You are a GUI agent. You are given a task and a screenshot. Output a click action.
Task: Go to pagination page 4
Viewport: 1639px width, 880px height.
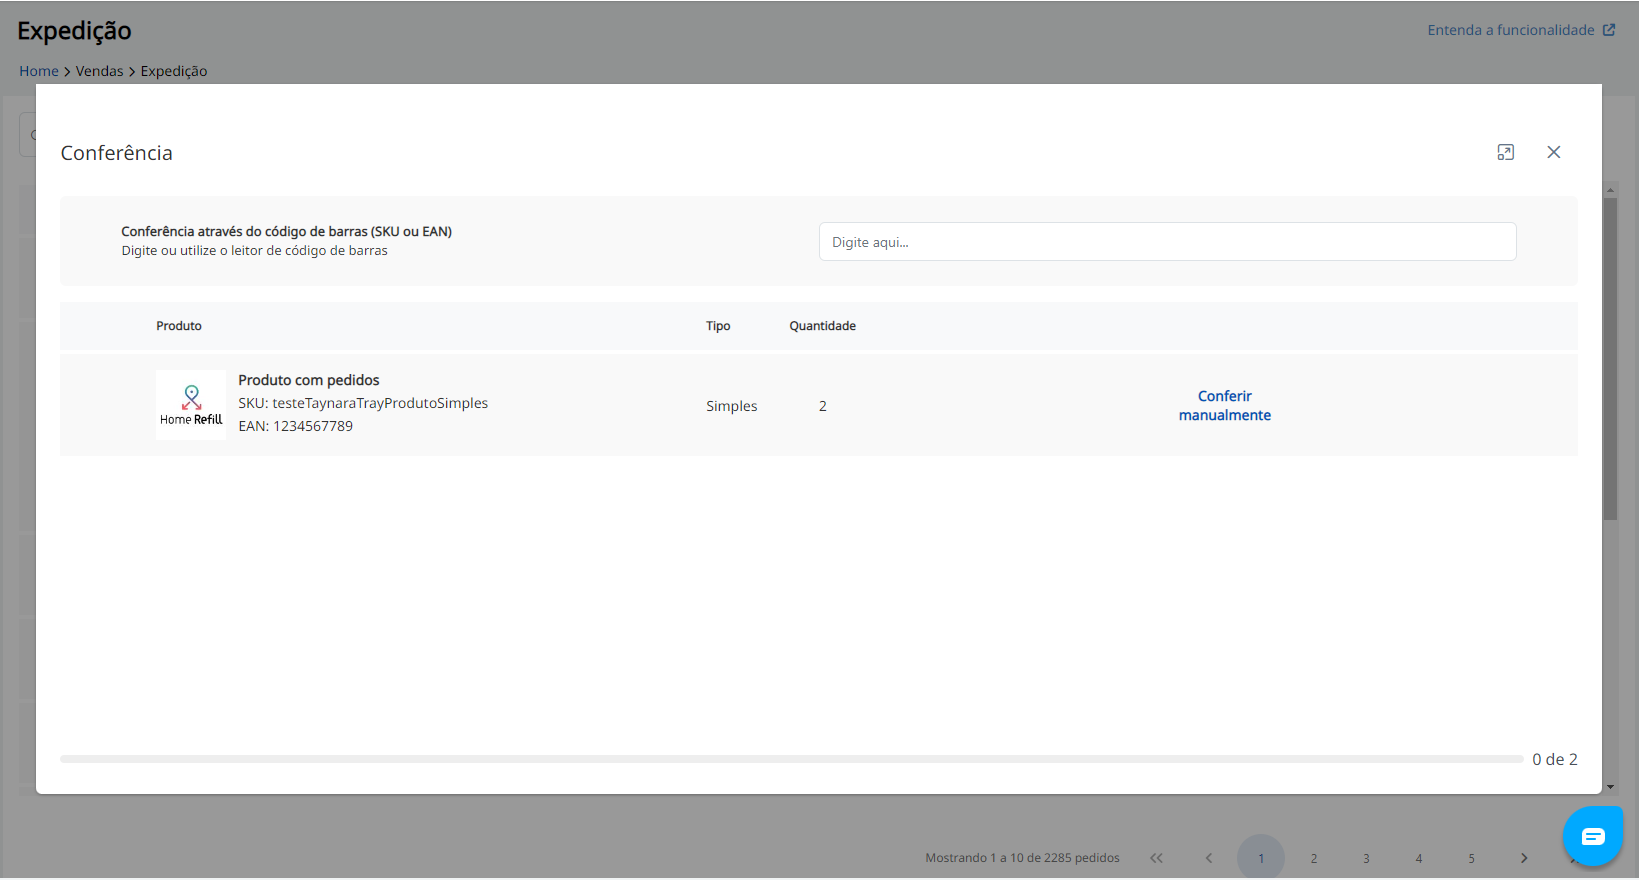pyautogui.click(x=1419, y=858)
